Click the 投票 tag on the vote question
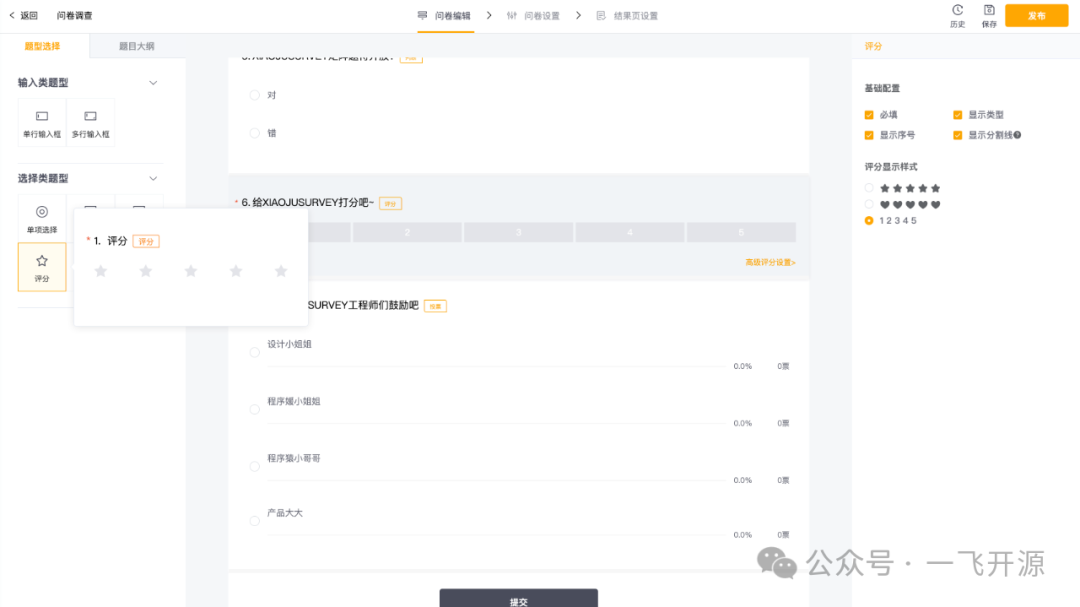 [x=435, y=306]
